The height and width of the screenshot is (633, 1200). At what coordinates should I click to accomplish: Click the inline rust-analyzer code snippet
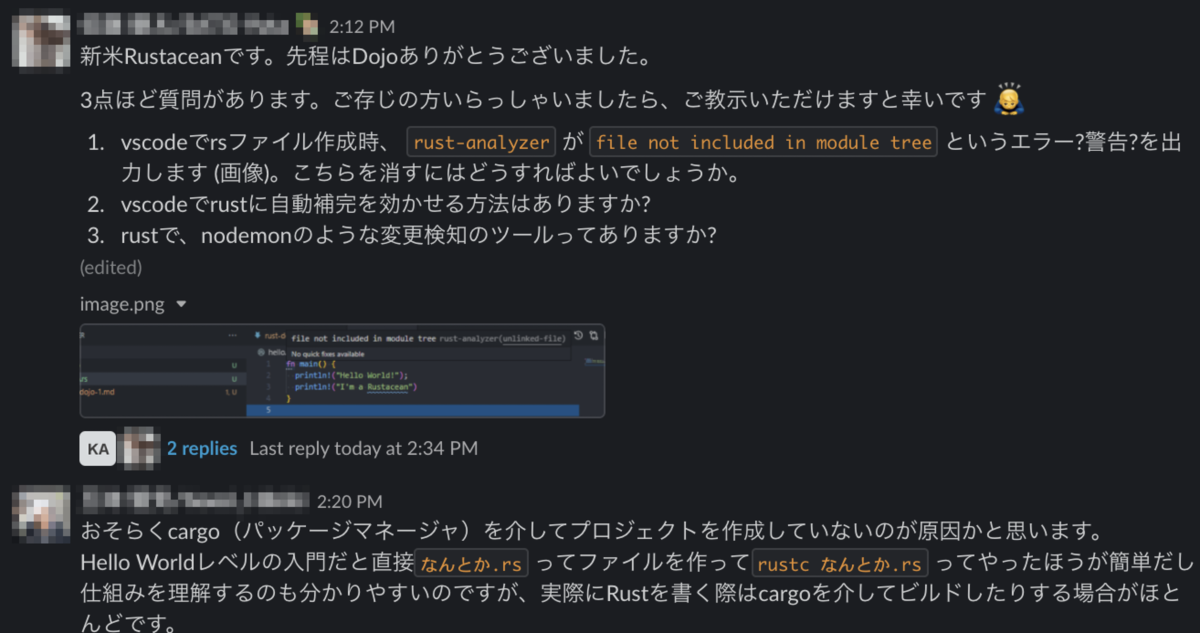click(x=480, y=141)
